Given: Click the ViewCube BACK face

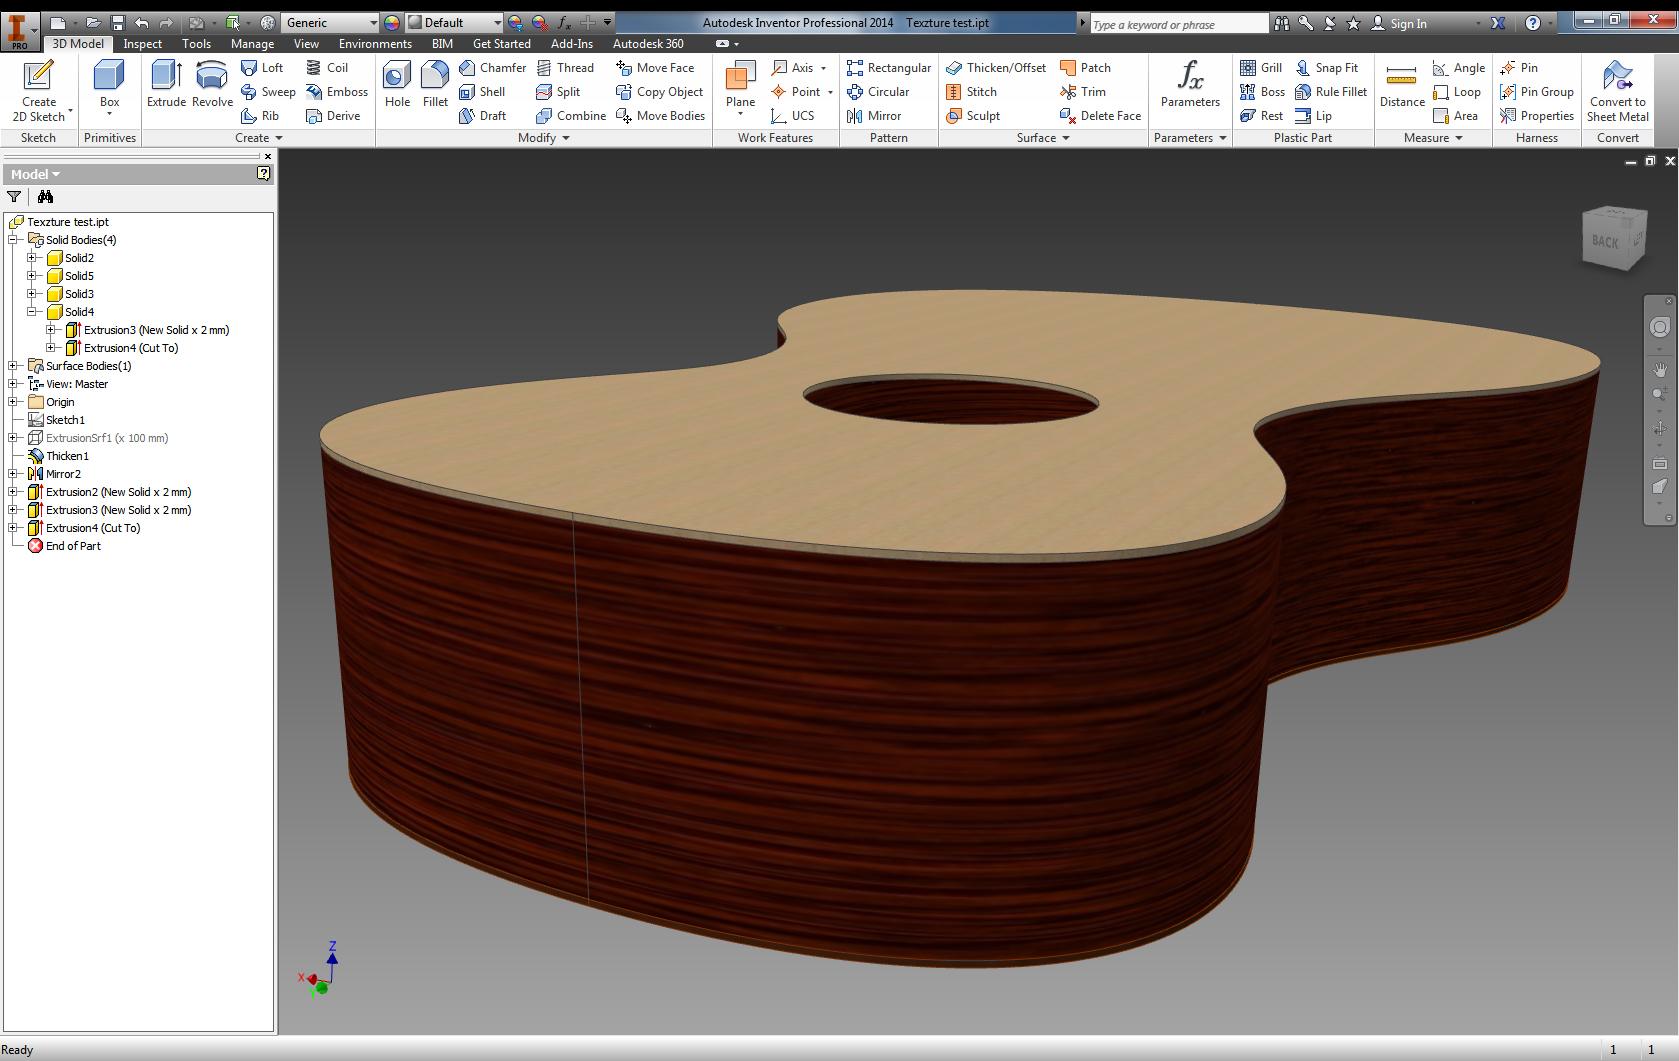Looking at the screenshot, I should point(1605,242).
